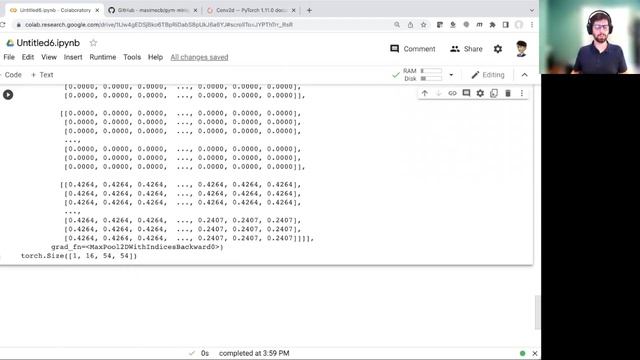Bookmark this page with the star icon
The image size is (640, 360).
pyautogui.click(x=424, y=25)
